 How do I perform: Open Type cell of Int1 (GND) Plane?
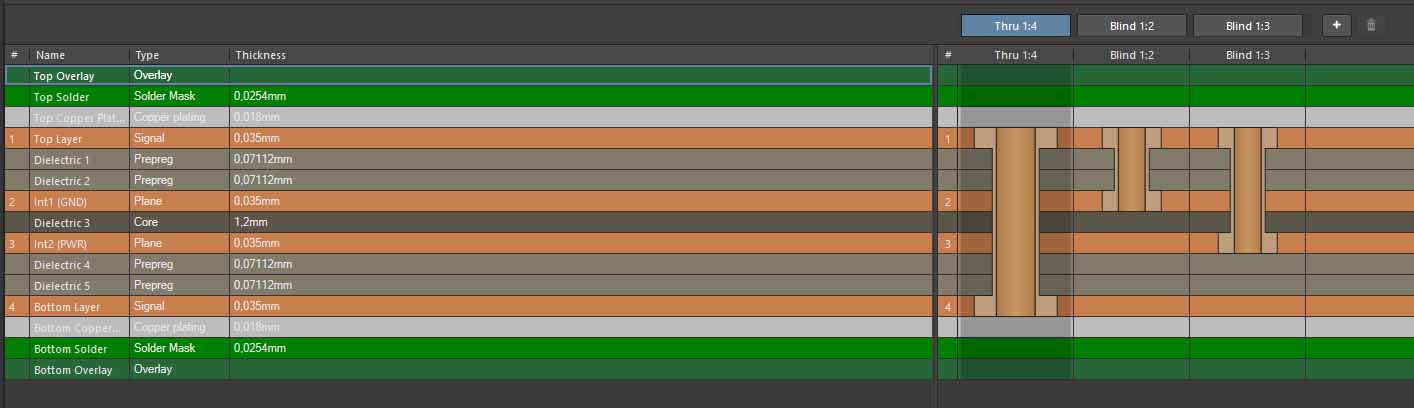tap(180, 201)
